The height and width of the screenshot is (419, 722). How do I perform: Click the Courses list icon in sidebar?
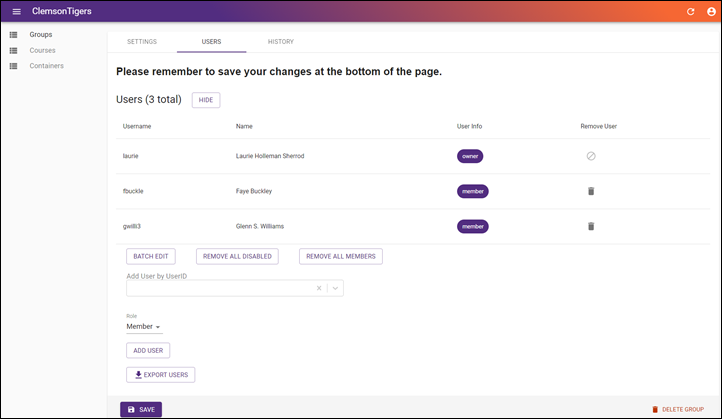coord(13,51)
